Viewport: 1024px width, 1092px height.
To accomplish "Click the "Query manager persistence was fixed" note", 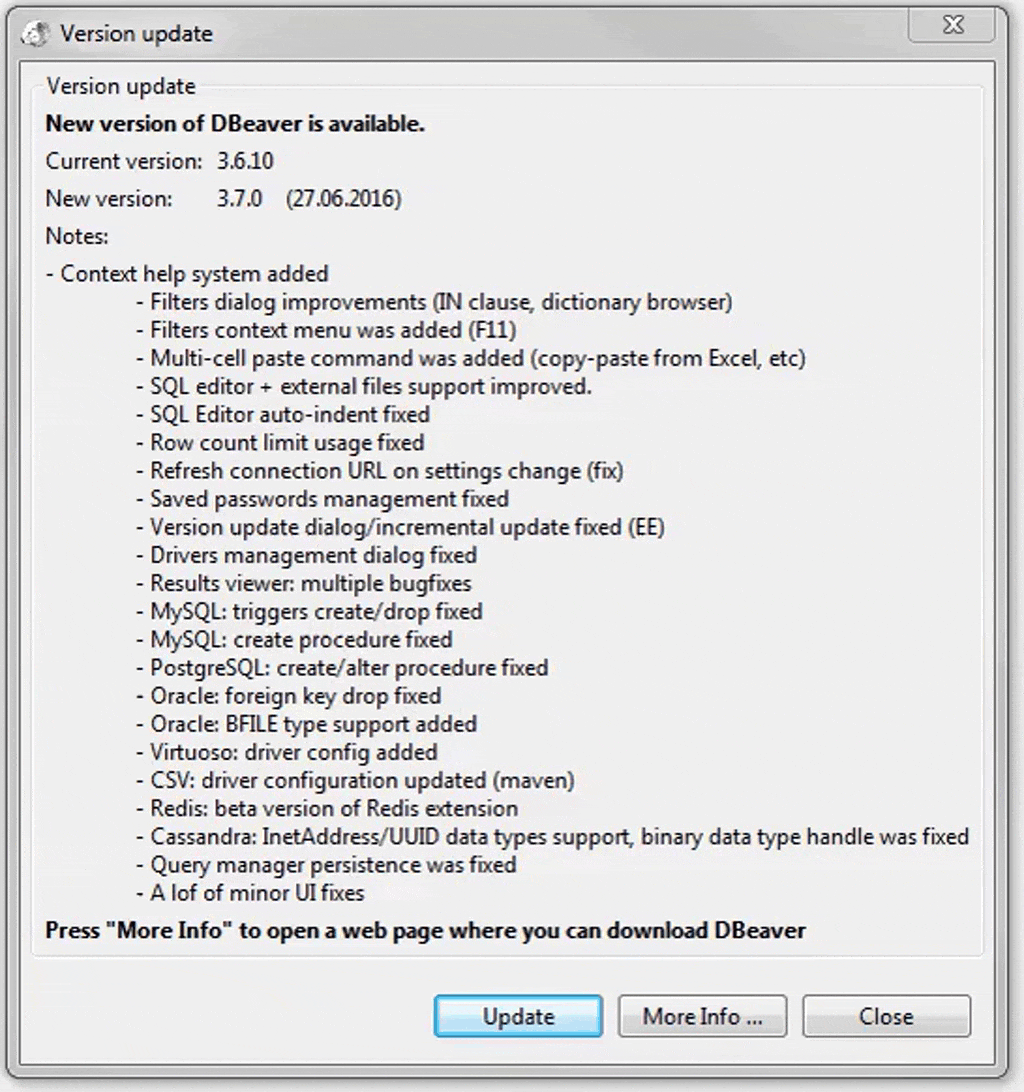I will click(332, 864).
